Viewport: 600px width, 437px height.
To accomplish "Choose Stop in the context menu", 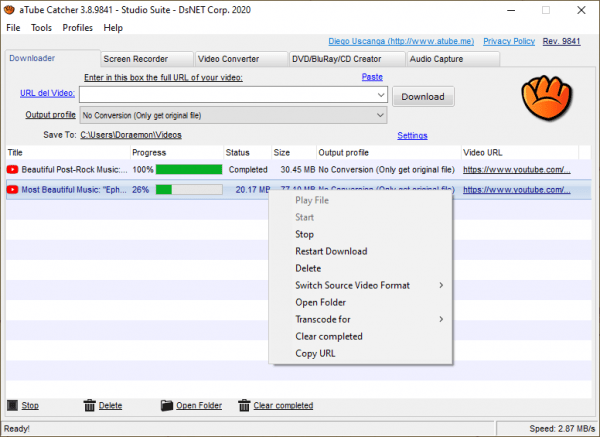I will tap(360, 234).
